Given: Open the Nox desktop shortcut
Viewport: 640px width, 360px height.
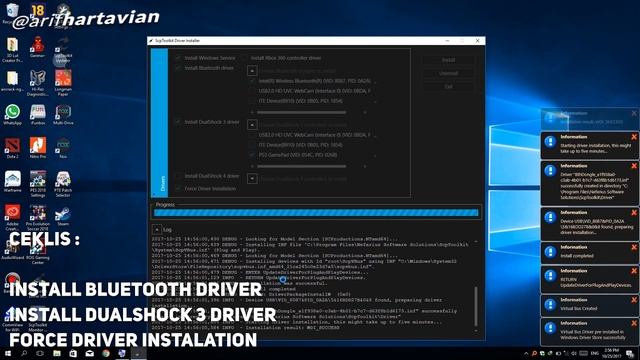Looking at the screenshot, I should [63, 148].
